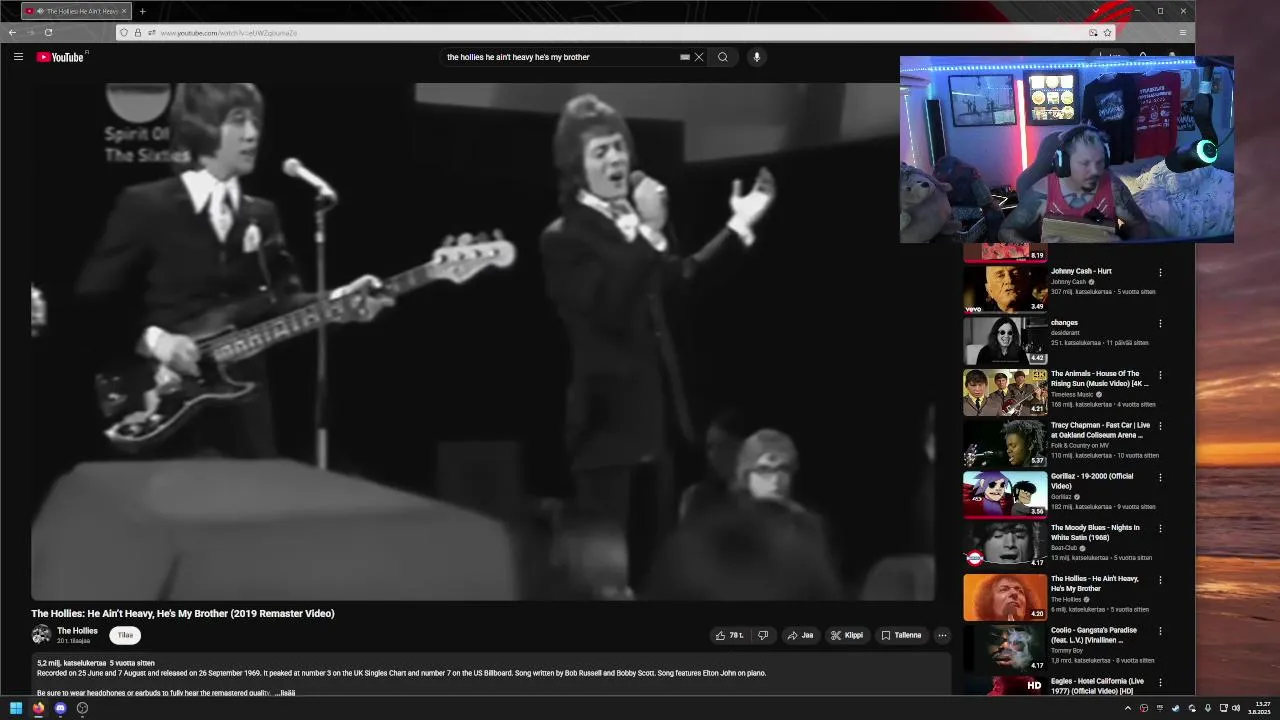Open Tommy Boy channel link
The height and width of the screenshot is (720, 1280).
[1066, 650]
